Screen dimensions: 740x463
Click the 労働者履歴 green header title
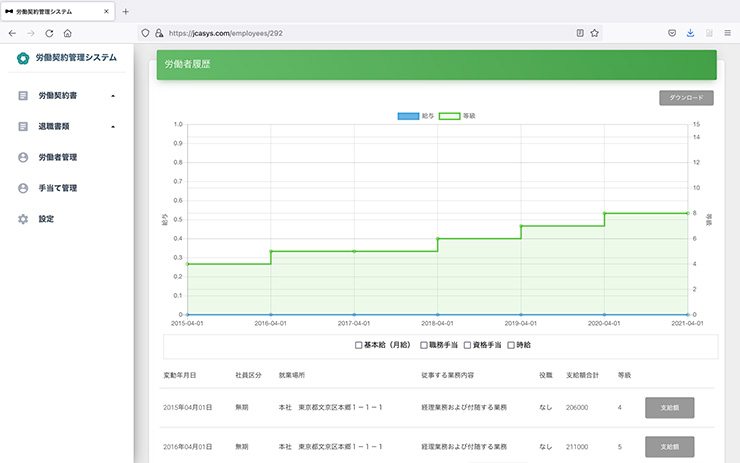pos(187,64)
